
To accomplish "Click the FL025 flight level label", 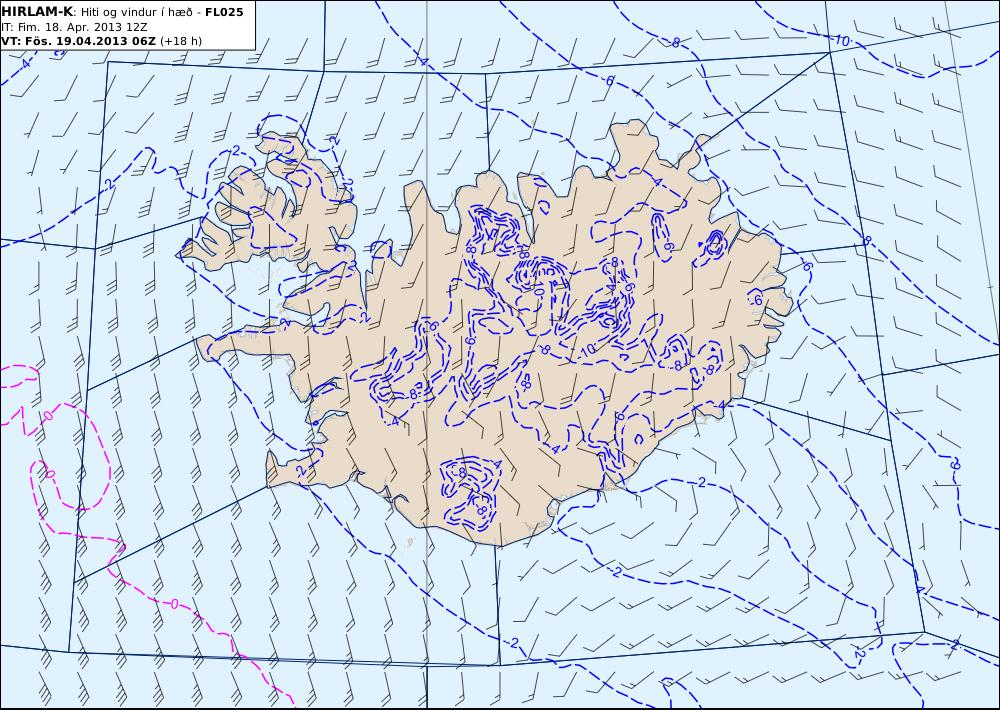I will tap(224, 12).
